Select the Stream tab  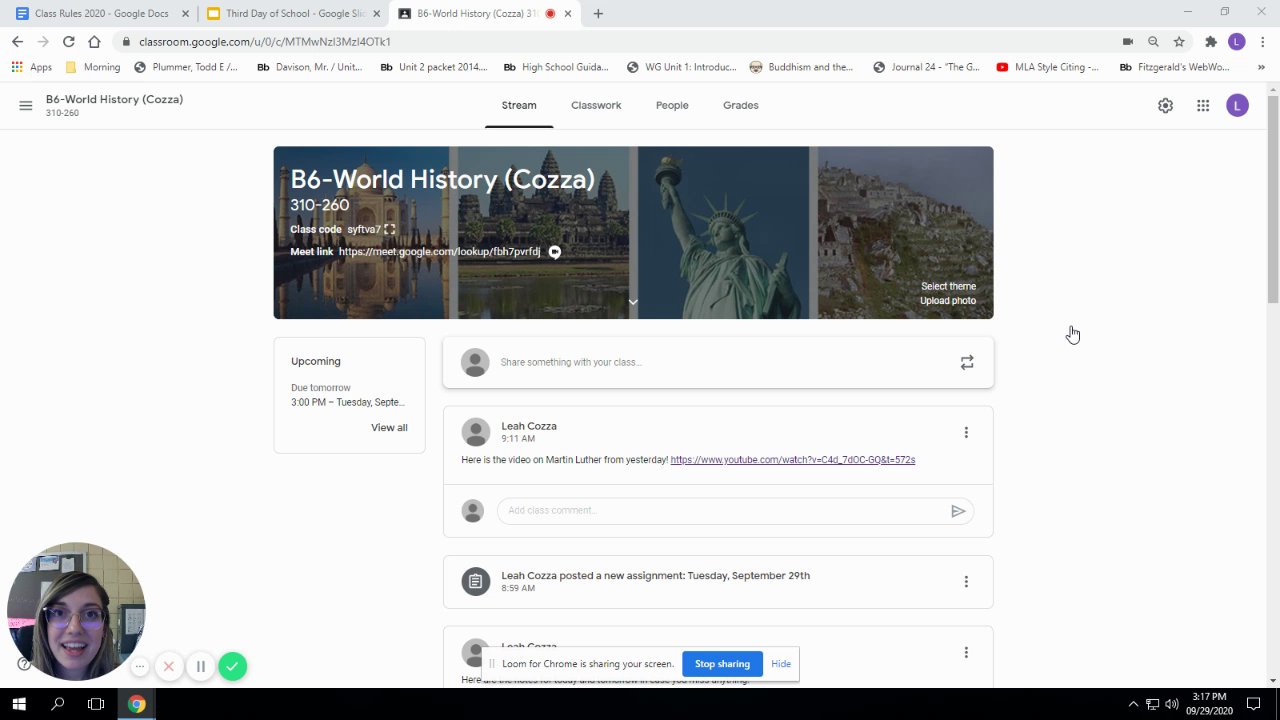[519, 106]
